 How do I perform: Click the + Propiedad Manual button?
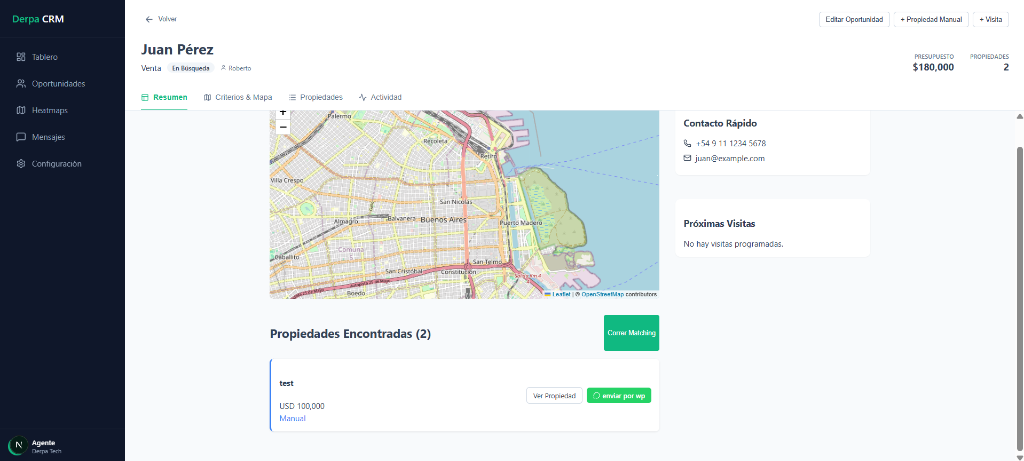click(x=930, y=19)
